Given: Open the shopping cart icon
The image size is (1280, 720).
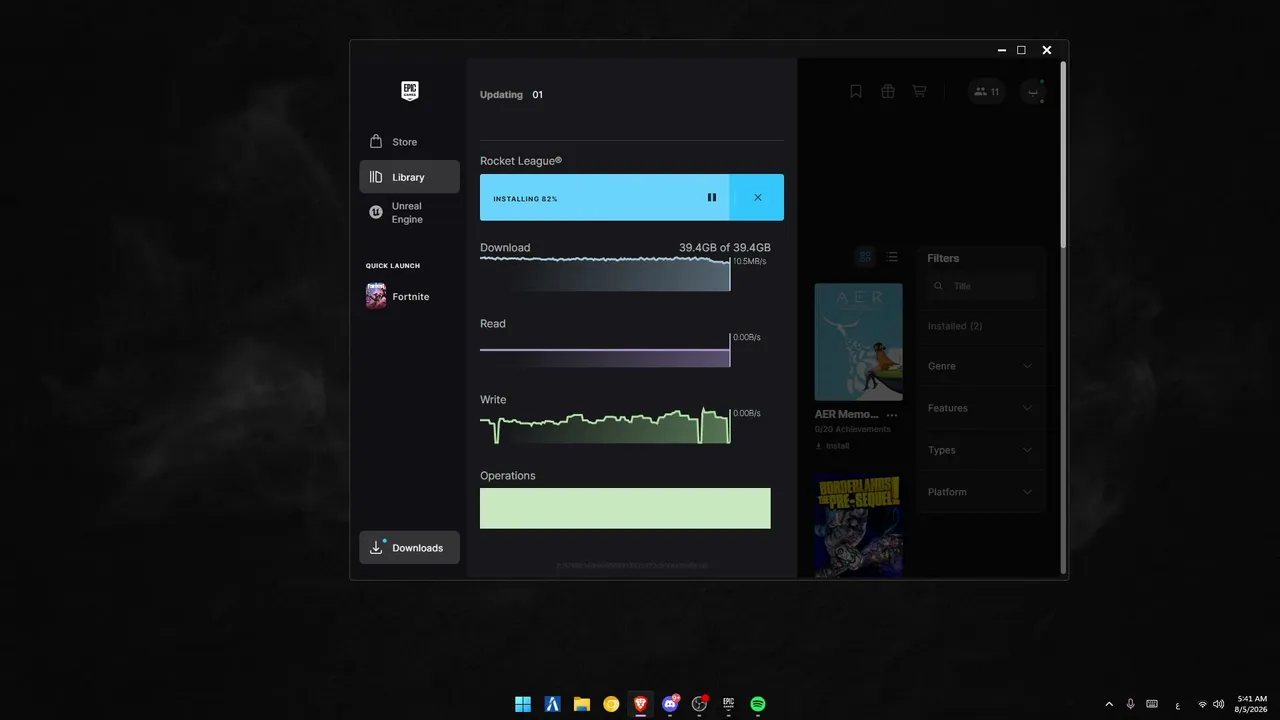Looking at the screenshot, I should click(919, 91).
